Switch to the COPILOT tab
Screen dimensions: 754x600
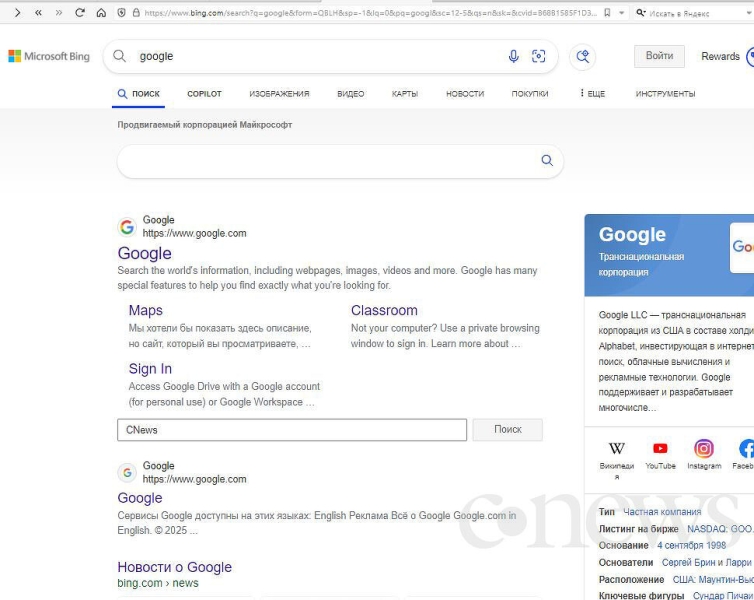tap(204, 94)
